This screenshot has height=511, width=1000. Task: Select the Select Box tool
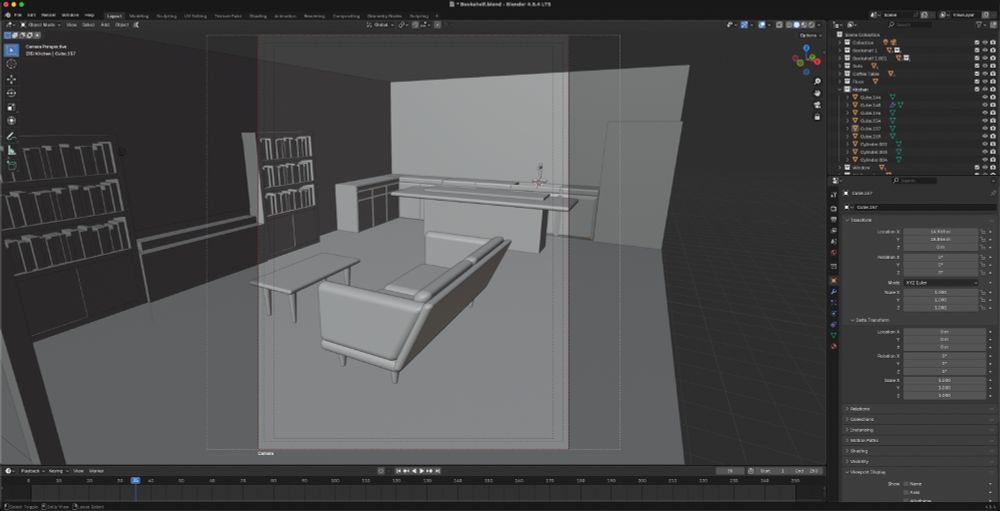[x=11, y=50]
